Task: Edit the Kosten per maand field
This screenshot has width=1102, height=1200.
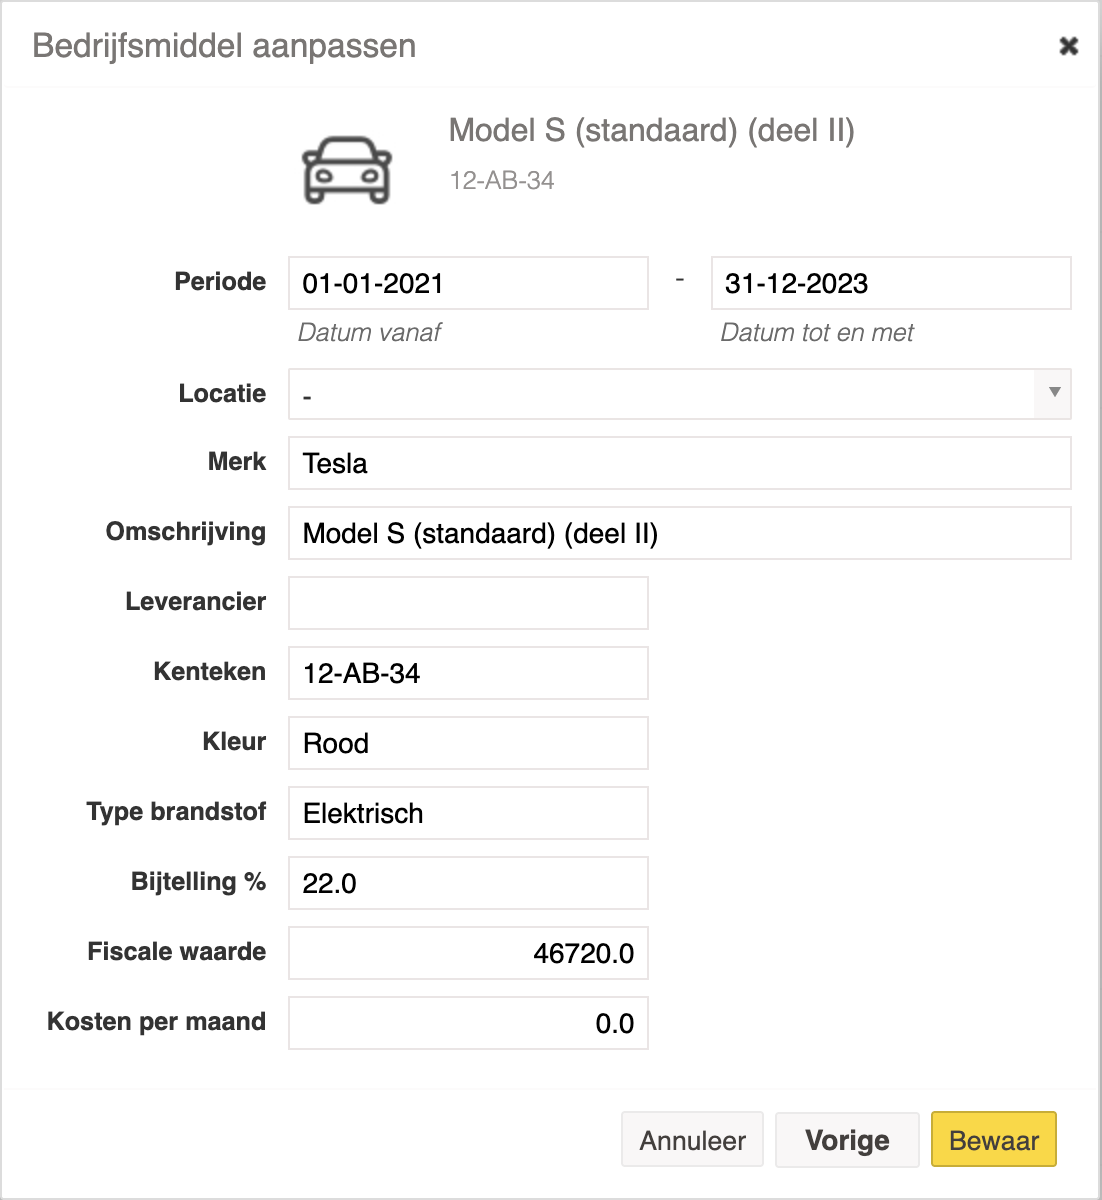Action: coord(468,1023)
